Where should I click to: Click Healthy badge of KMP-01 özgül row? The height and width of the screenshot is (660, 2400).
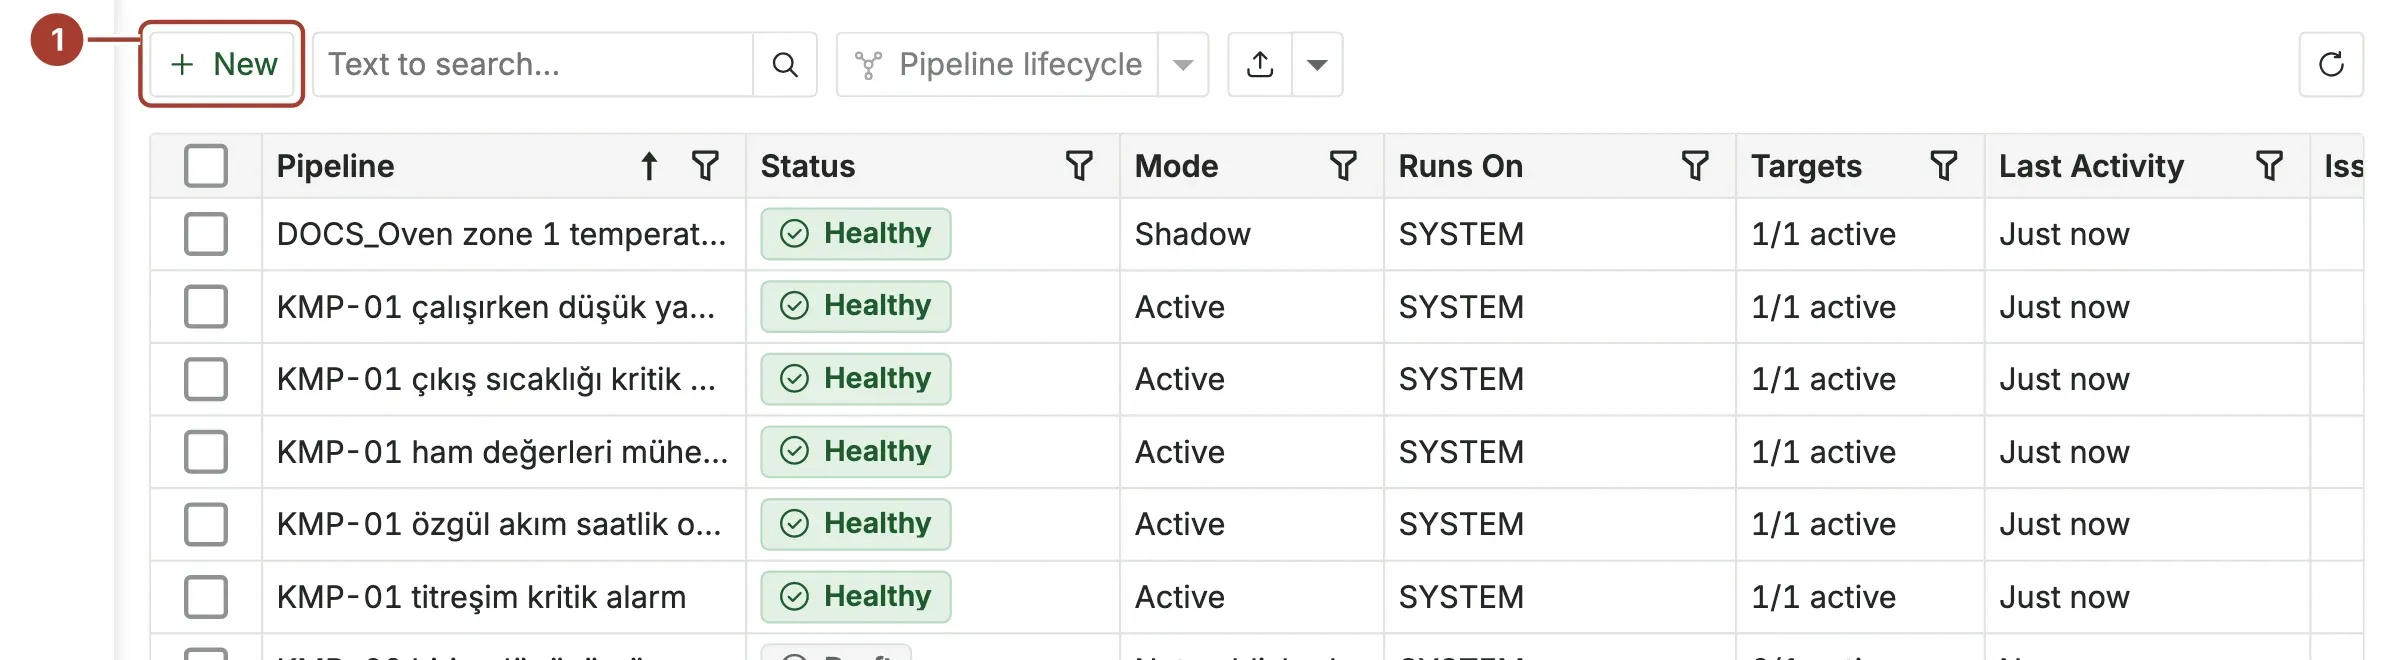(x=856, y=524)
